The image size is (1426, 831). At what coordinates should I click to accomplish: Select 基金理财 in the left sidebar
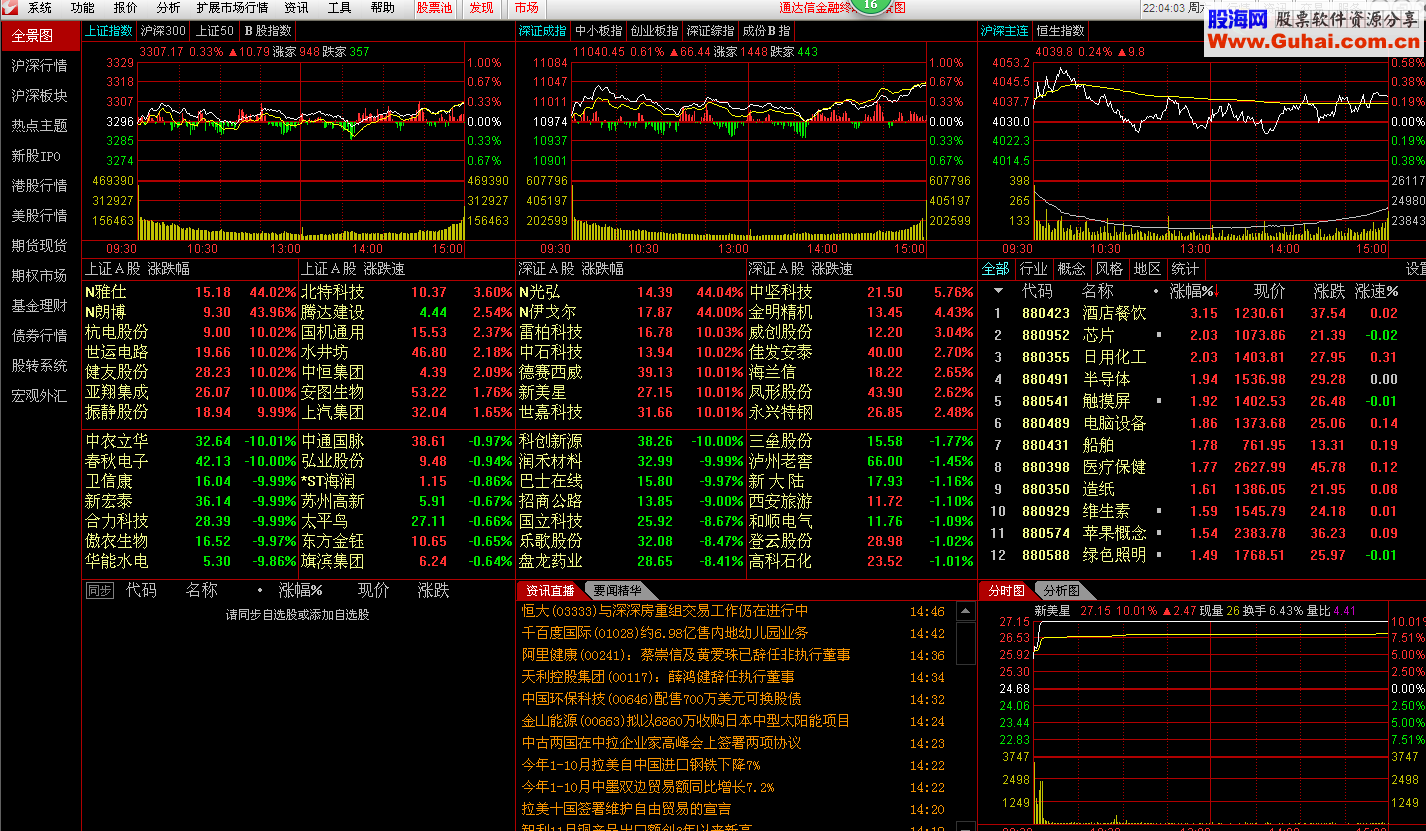[x=40, y=306]
